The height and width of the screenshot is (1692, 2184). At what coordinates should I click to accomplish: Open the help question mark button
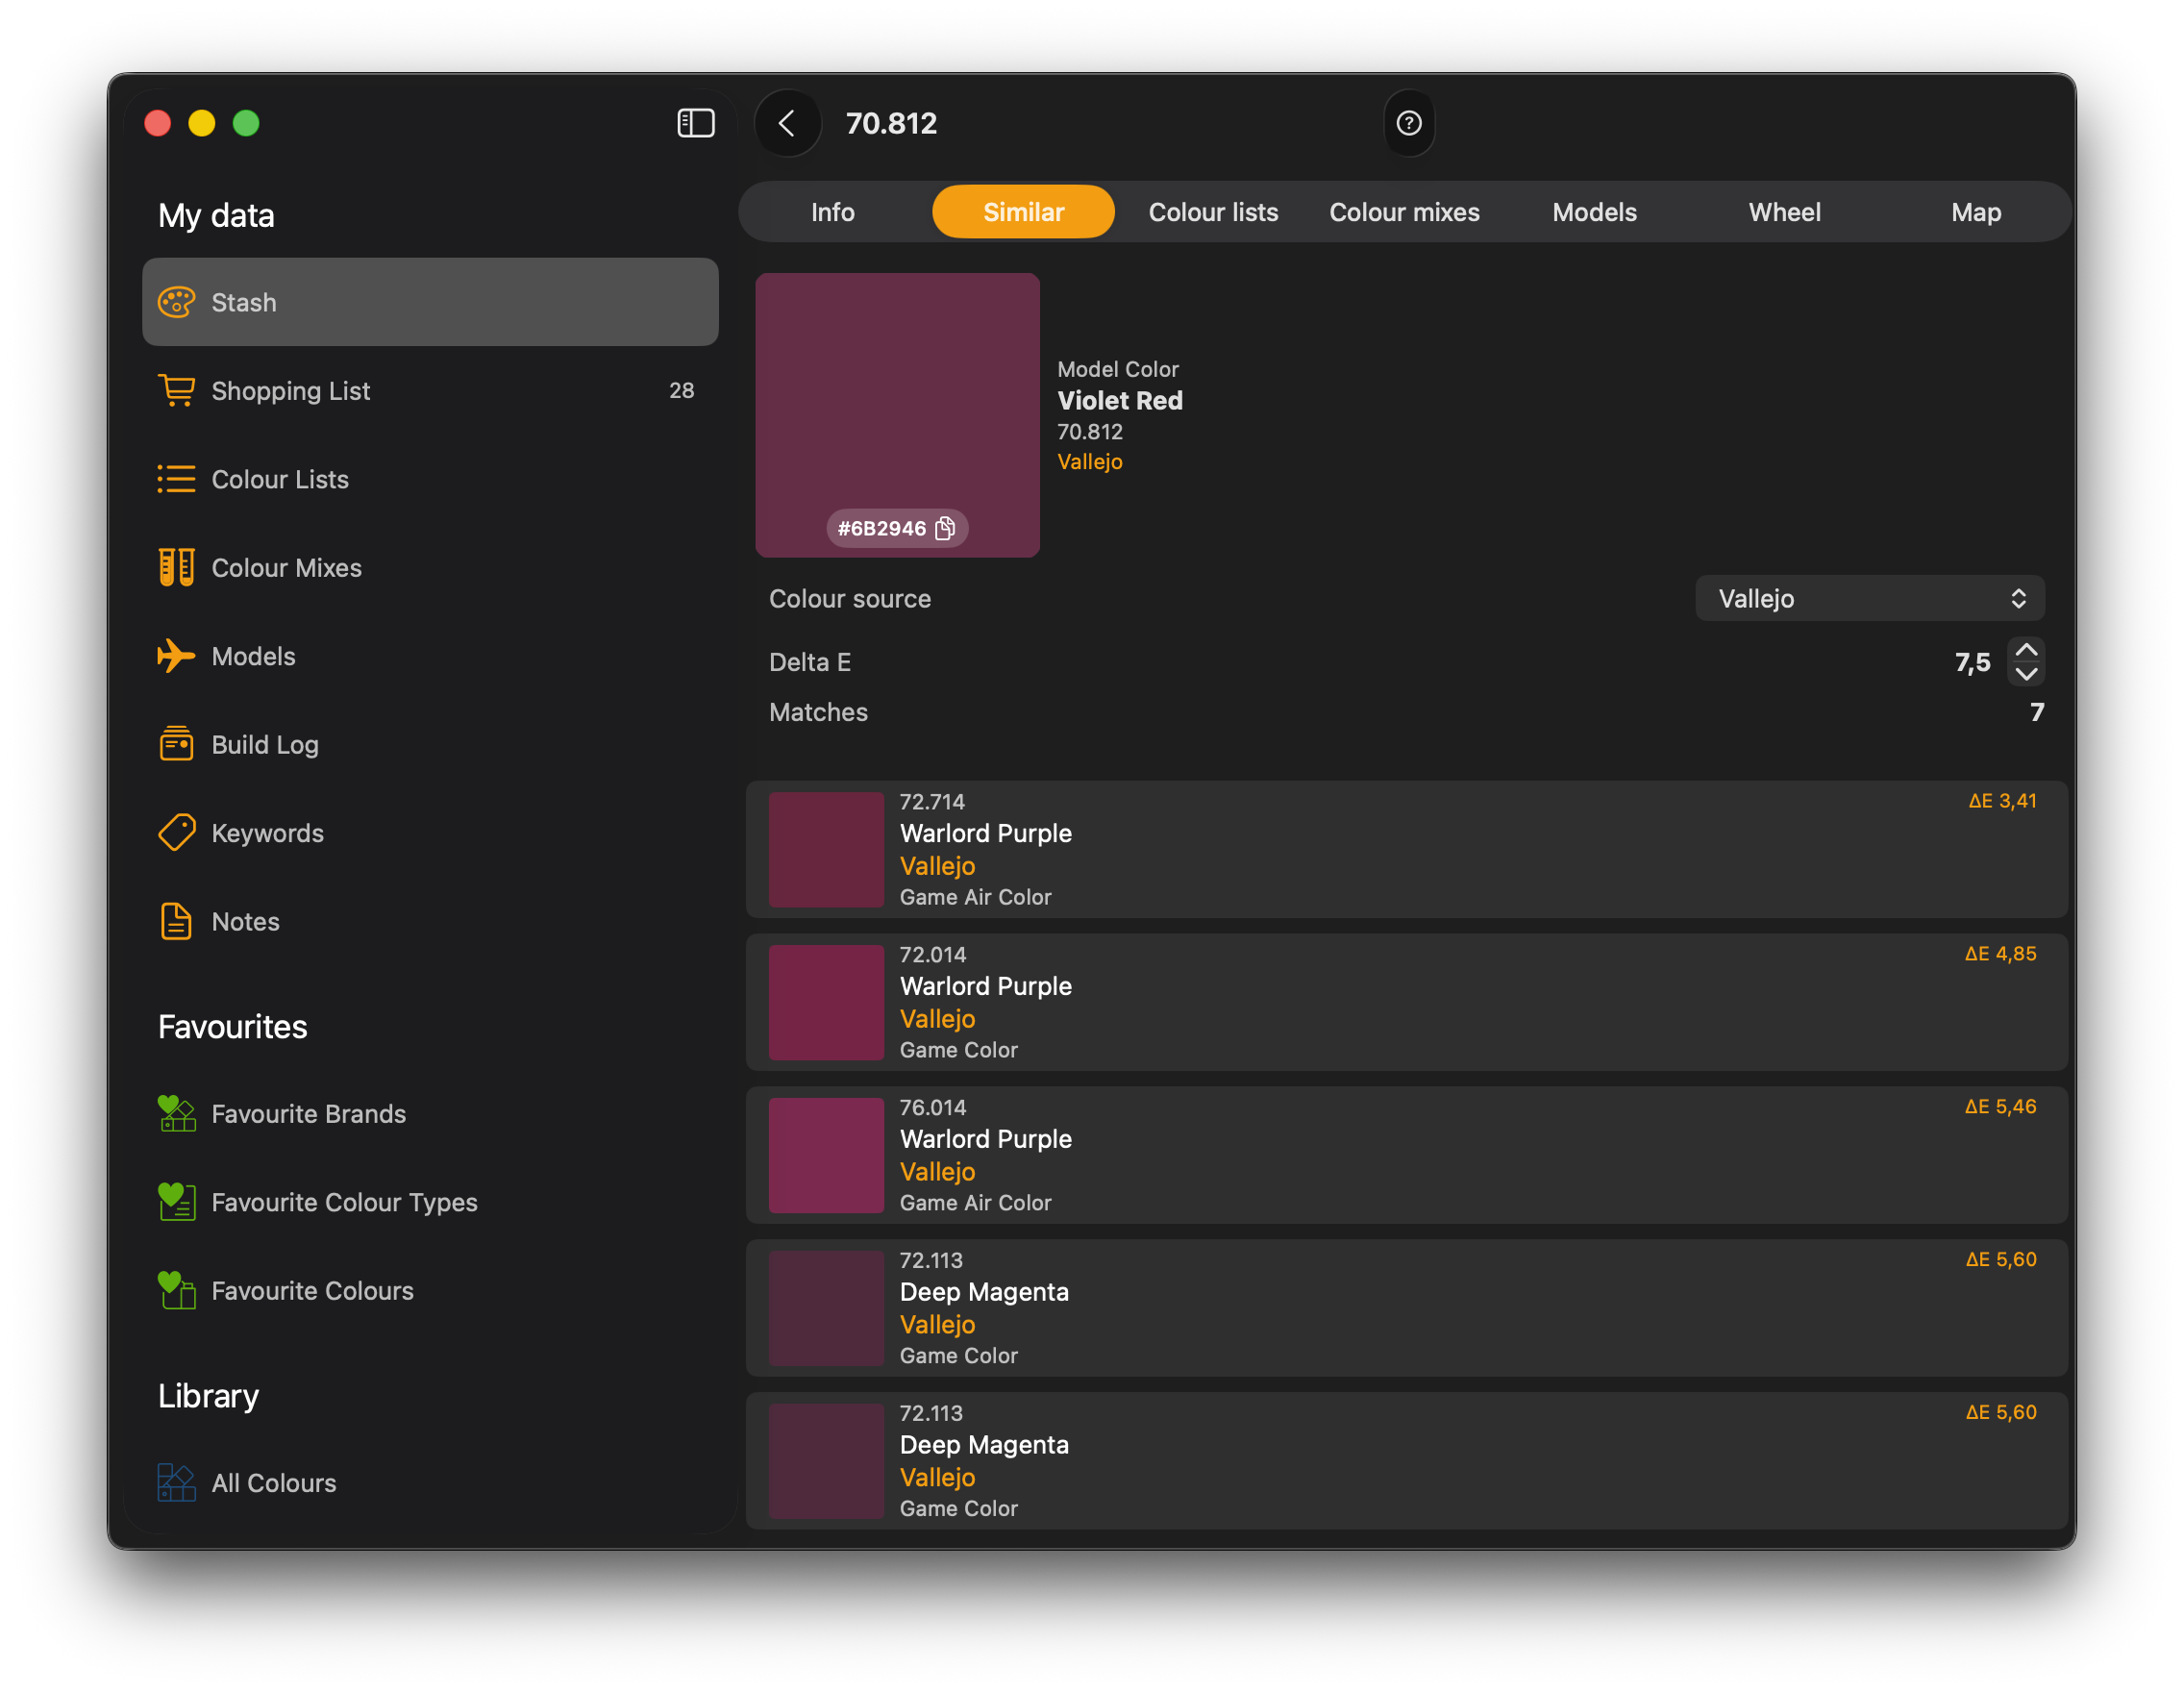(x=1408, y=123)
